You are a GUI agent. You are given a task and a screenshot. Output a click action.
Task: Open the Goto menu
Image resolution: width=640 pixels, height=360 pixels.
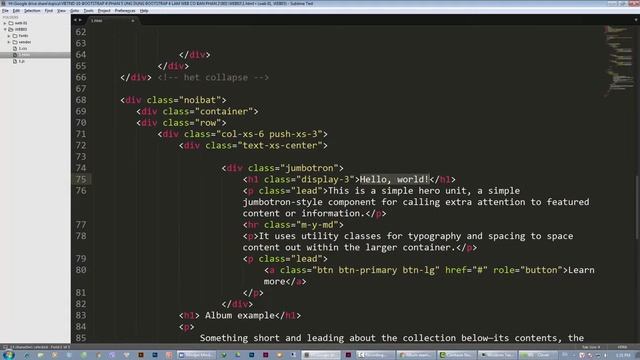coord(74,11)
